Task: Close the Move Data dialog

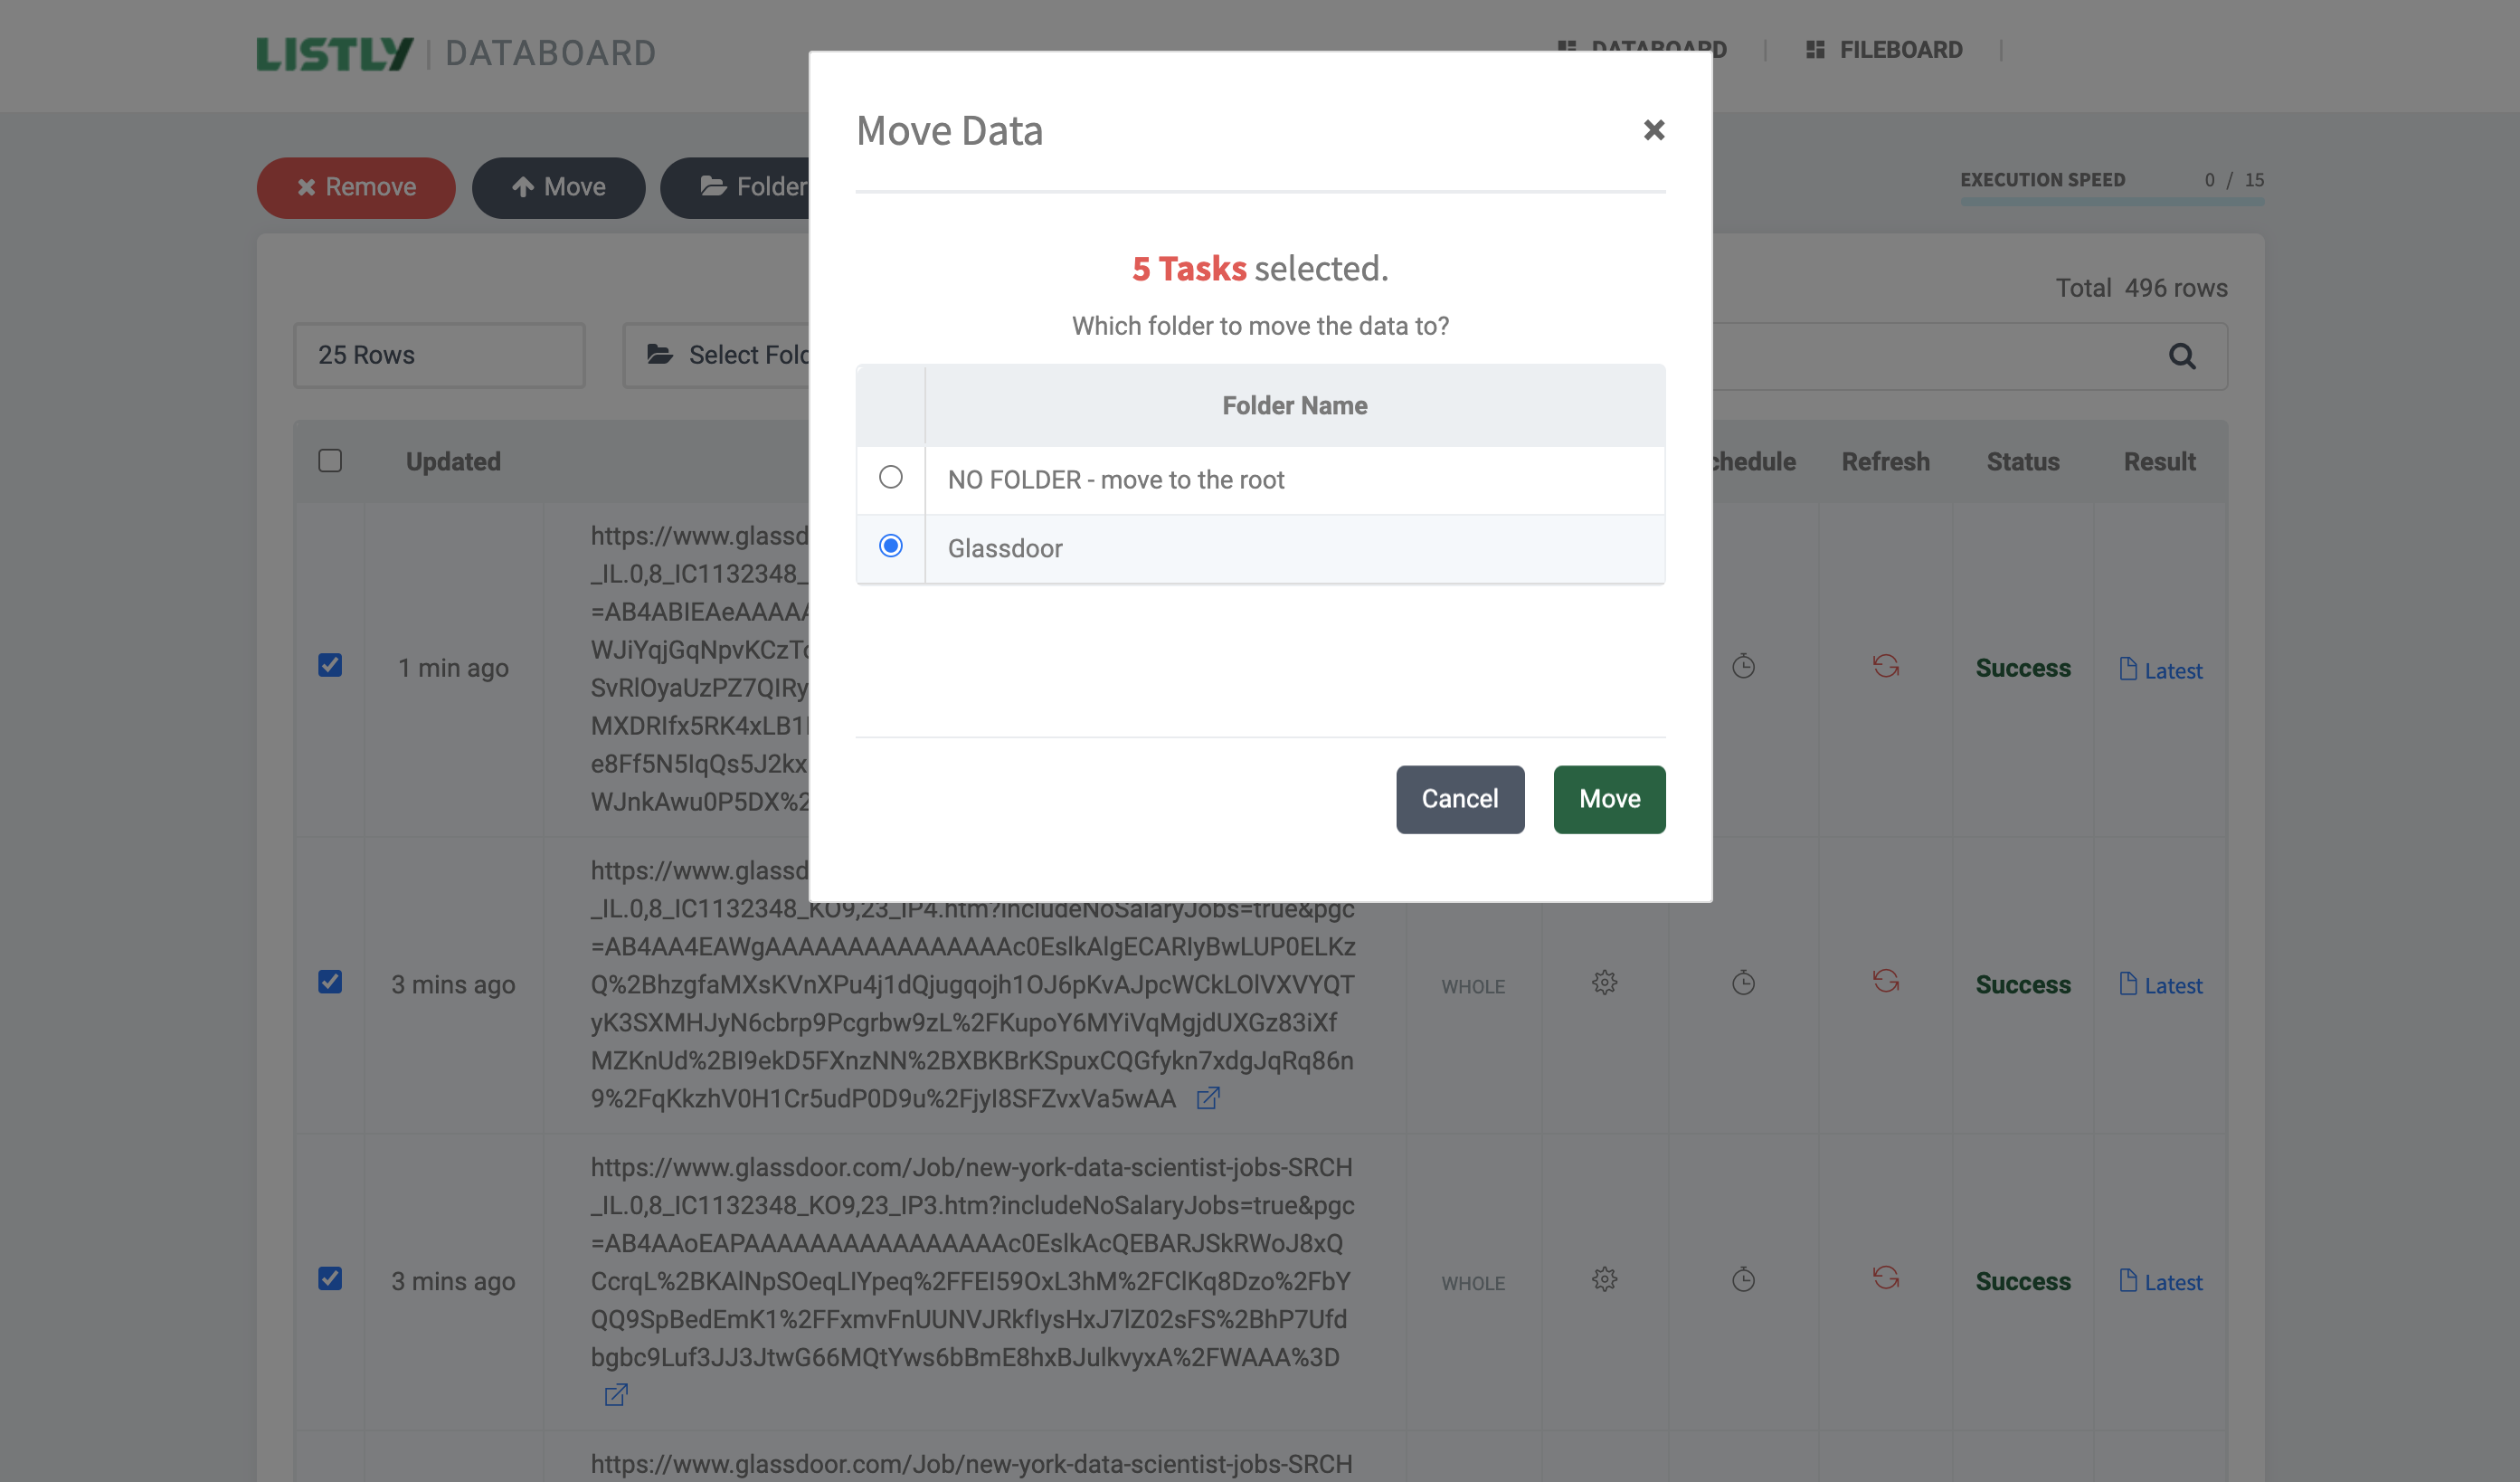Action: [1653, 130]
